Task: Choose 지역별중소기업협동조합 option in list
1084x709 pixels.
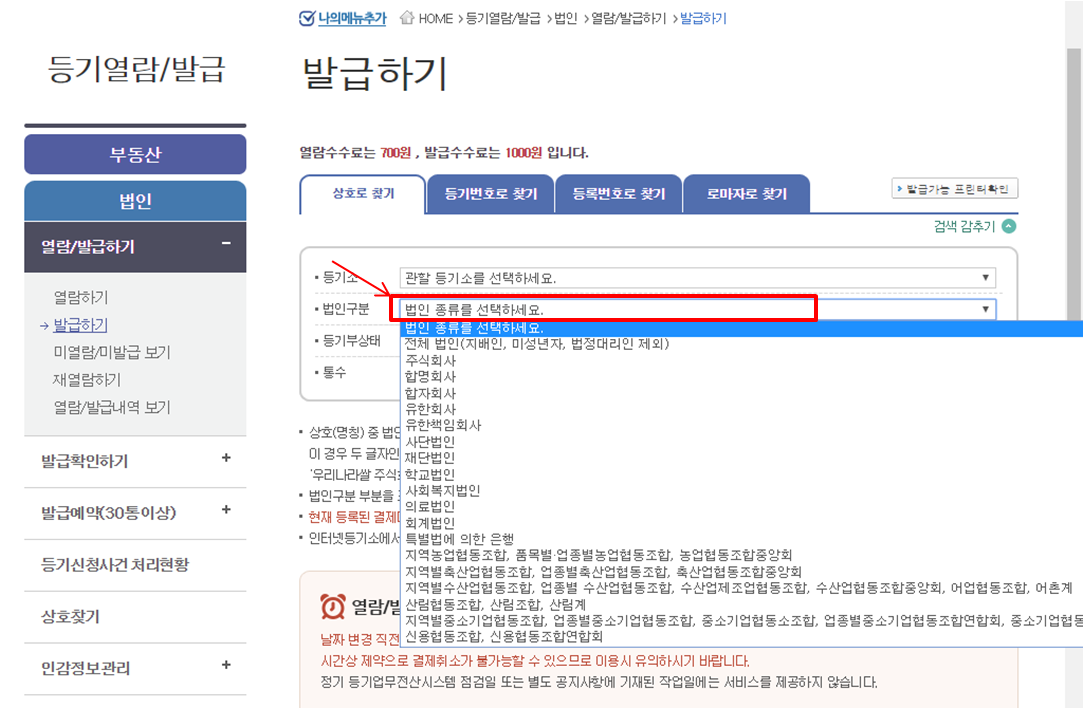Action: point(742,620)
